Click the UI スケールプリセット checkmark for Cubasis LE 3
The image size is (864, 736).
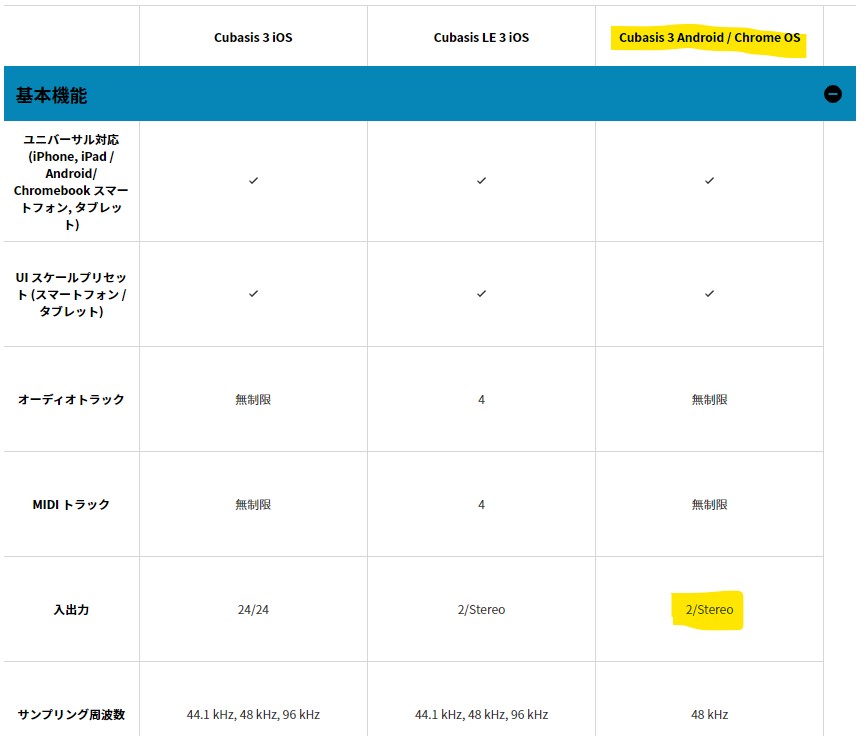pos(482,294)
